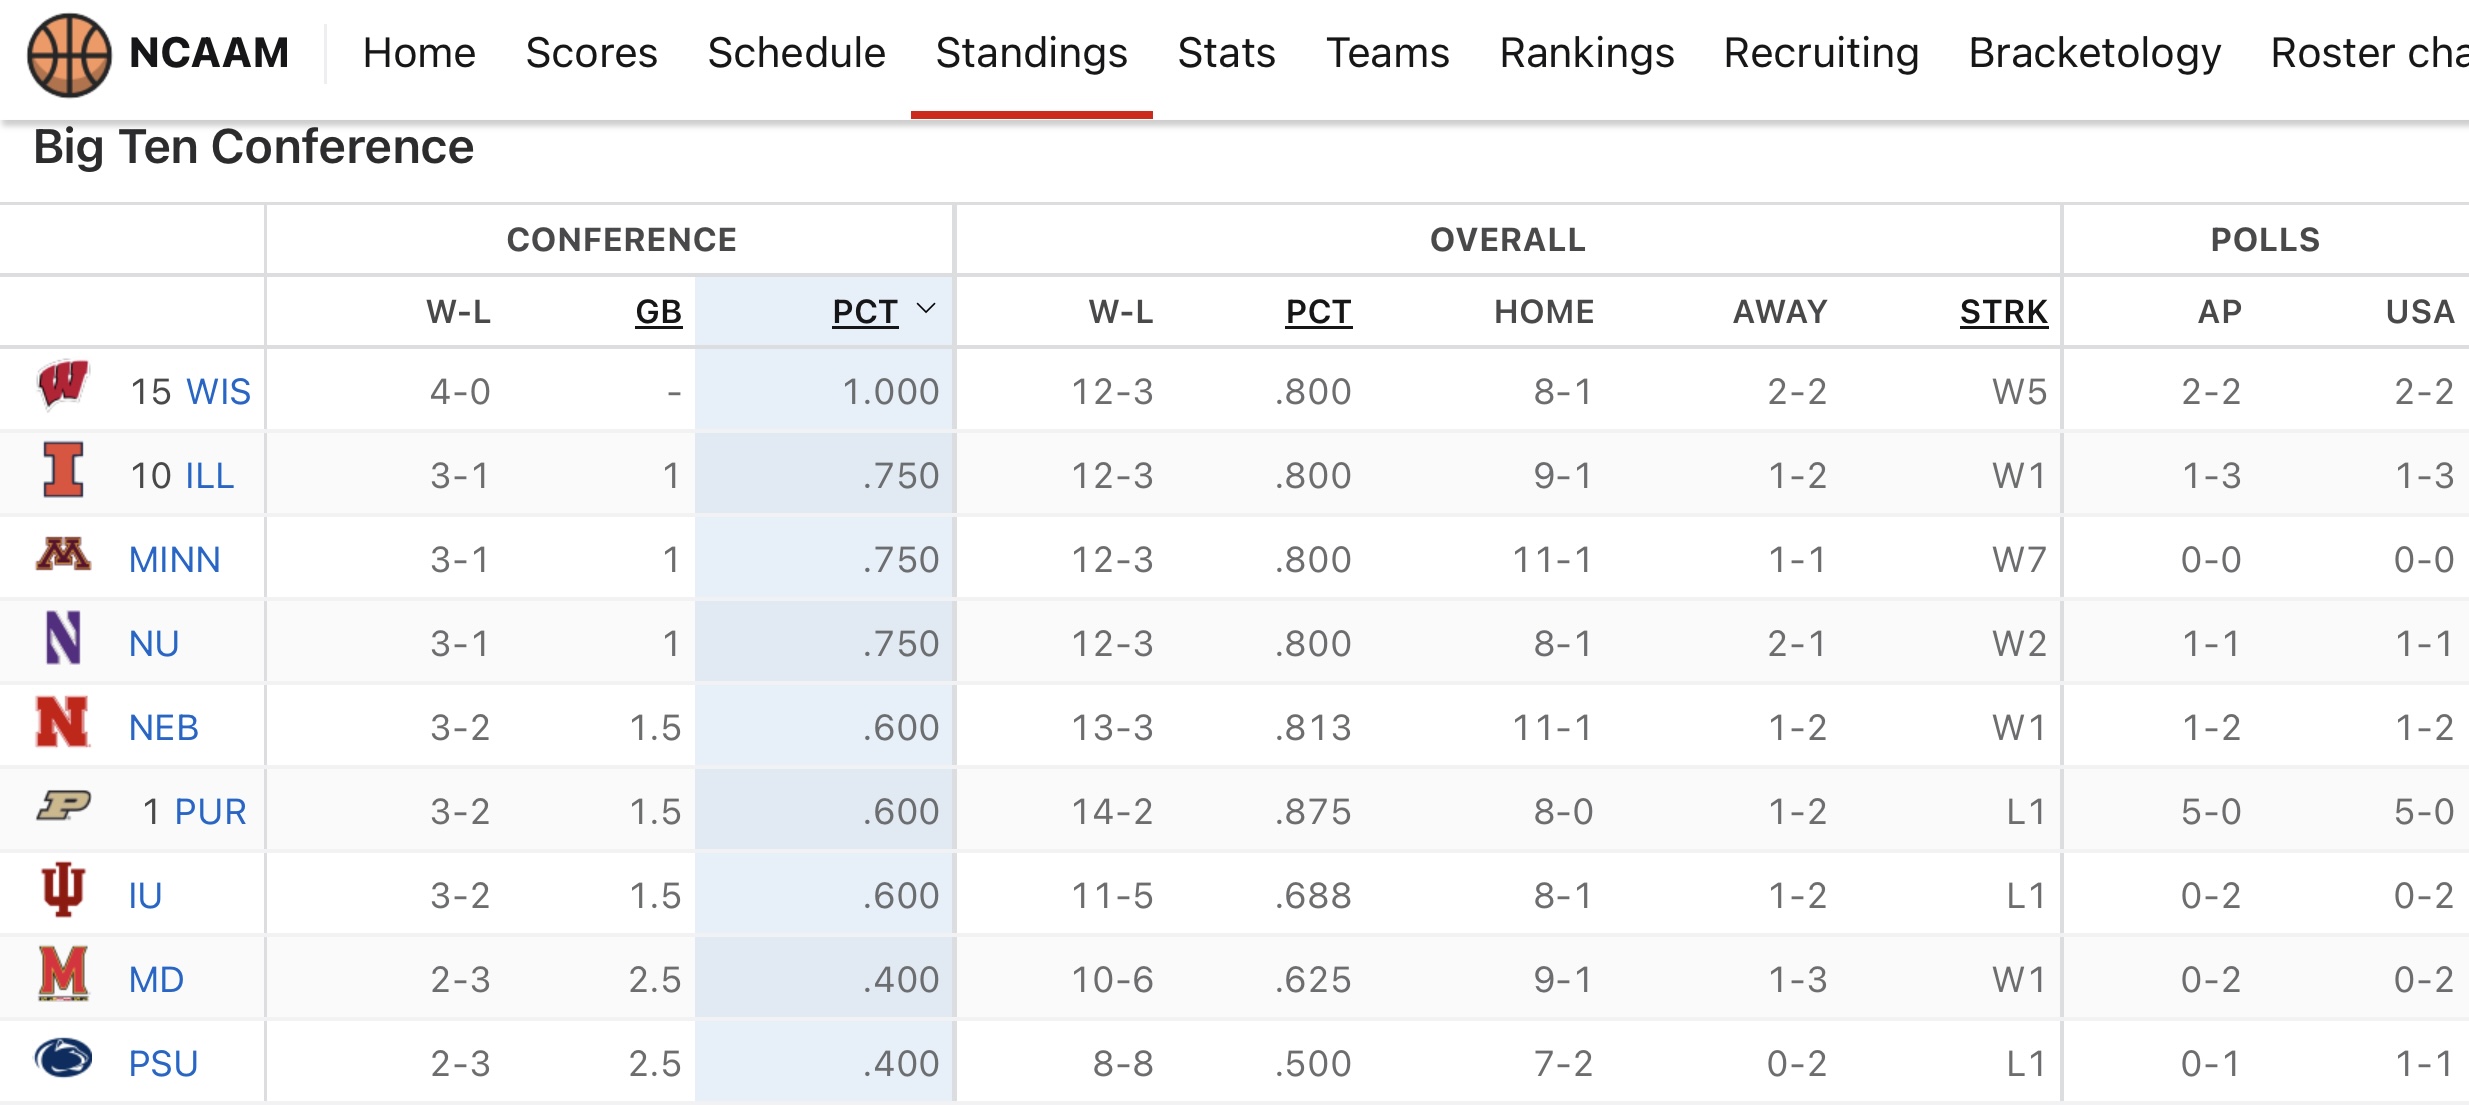Sort by overall PCT column header

(x=1318, y=312)
